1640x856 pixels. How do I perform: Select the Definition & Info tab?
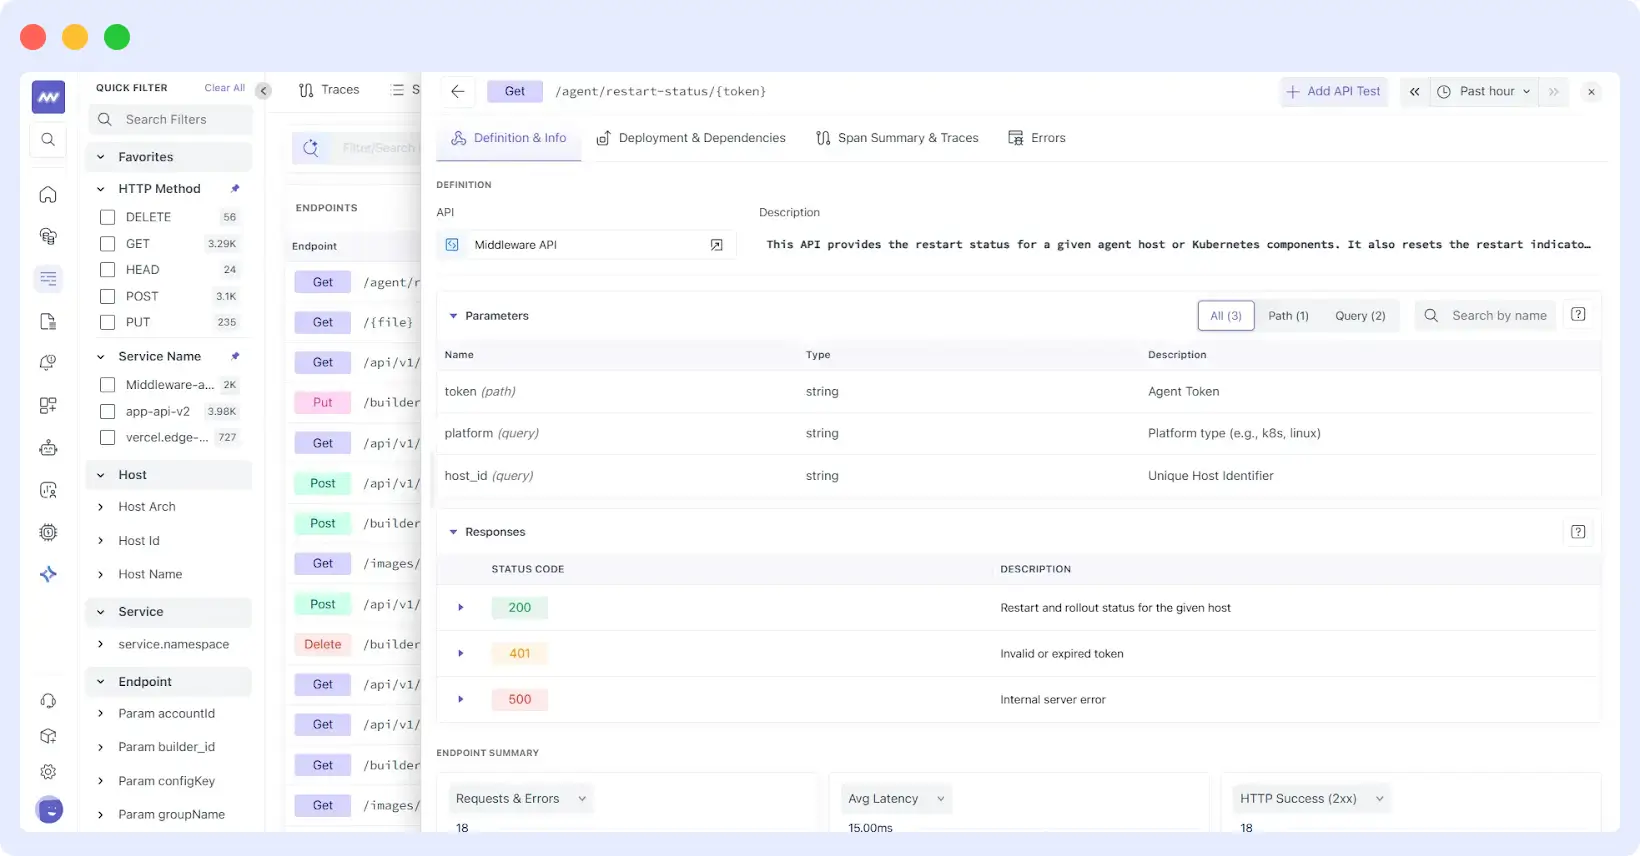pyautogui.click(x=509, y=138)
